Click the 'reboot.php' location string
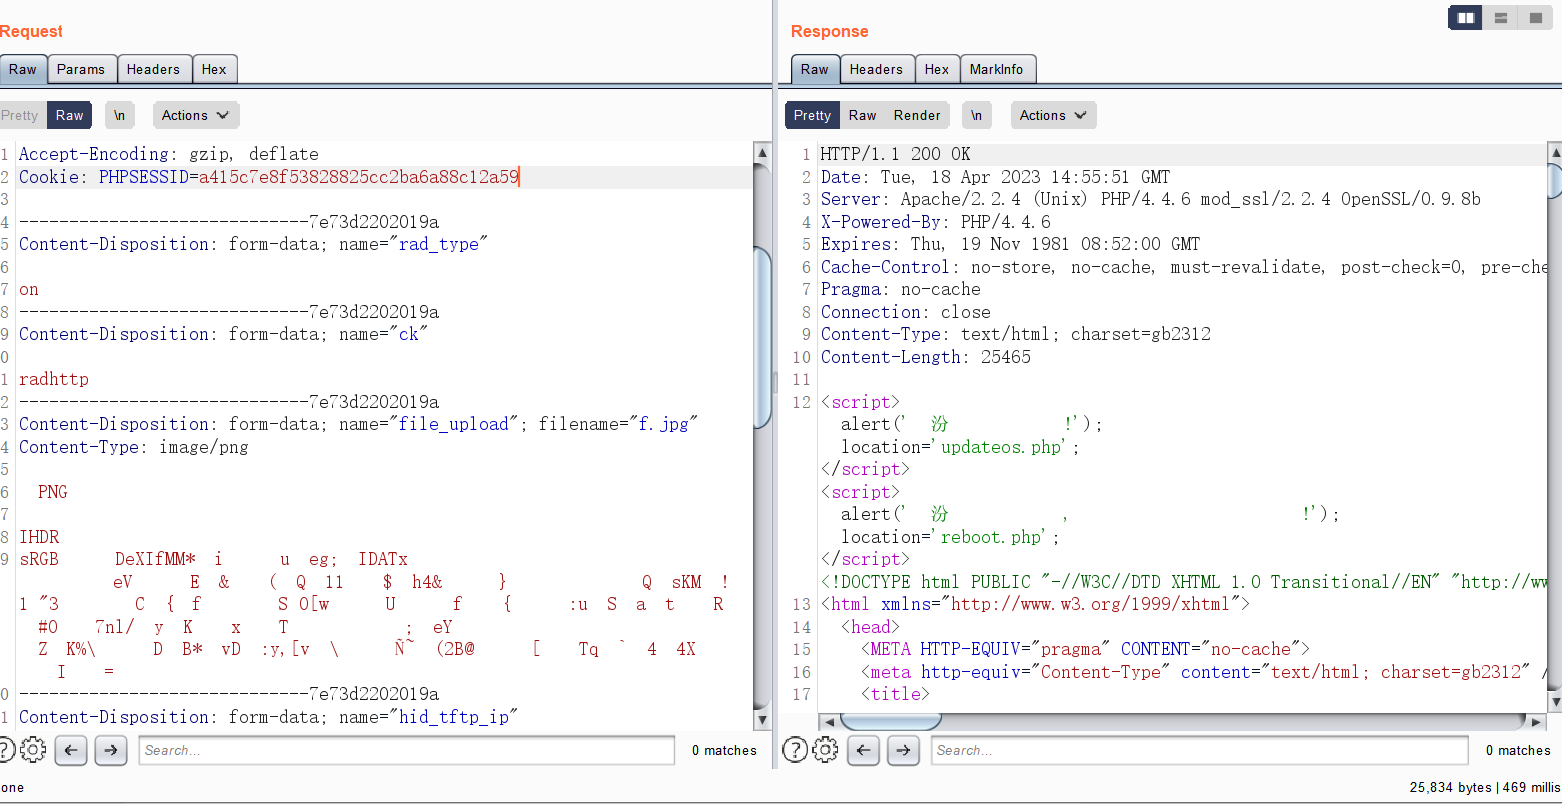This screenshot has height=804, width=1562. point(991,537)
